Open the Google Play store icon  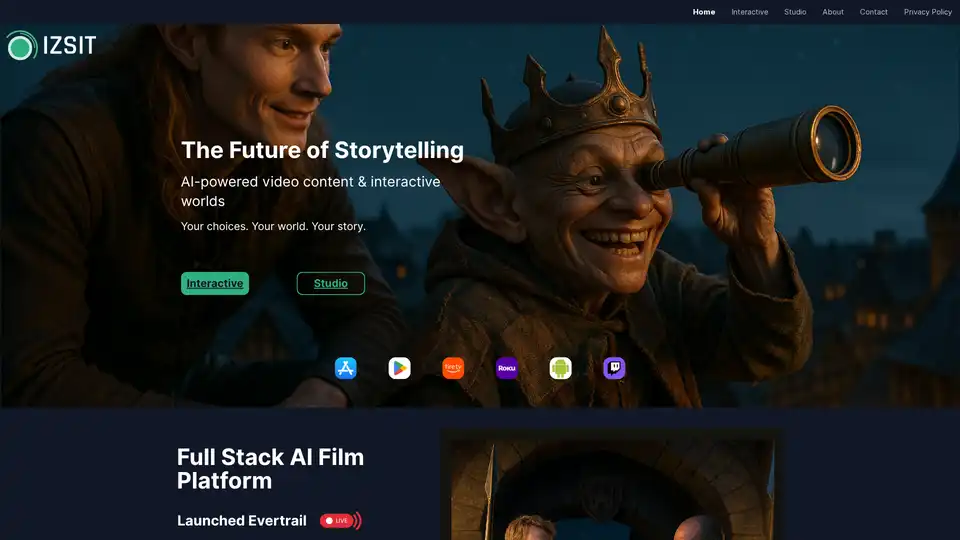coord(399,368)
